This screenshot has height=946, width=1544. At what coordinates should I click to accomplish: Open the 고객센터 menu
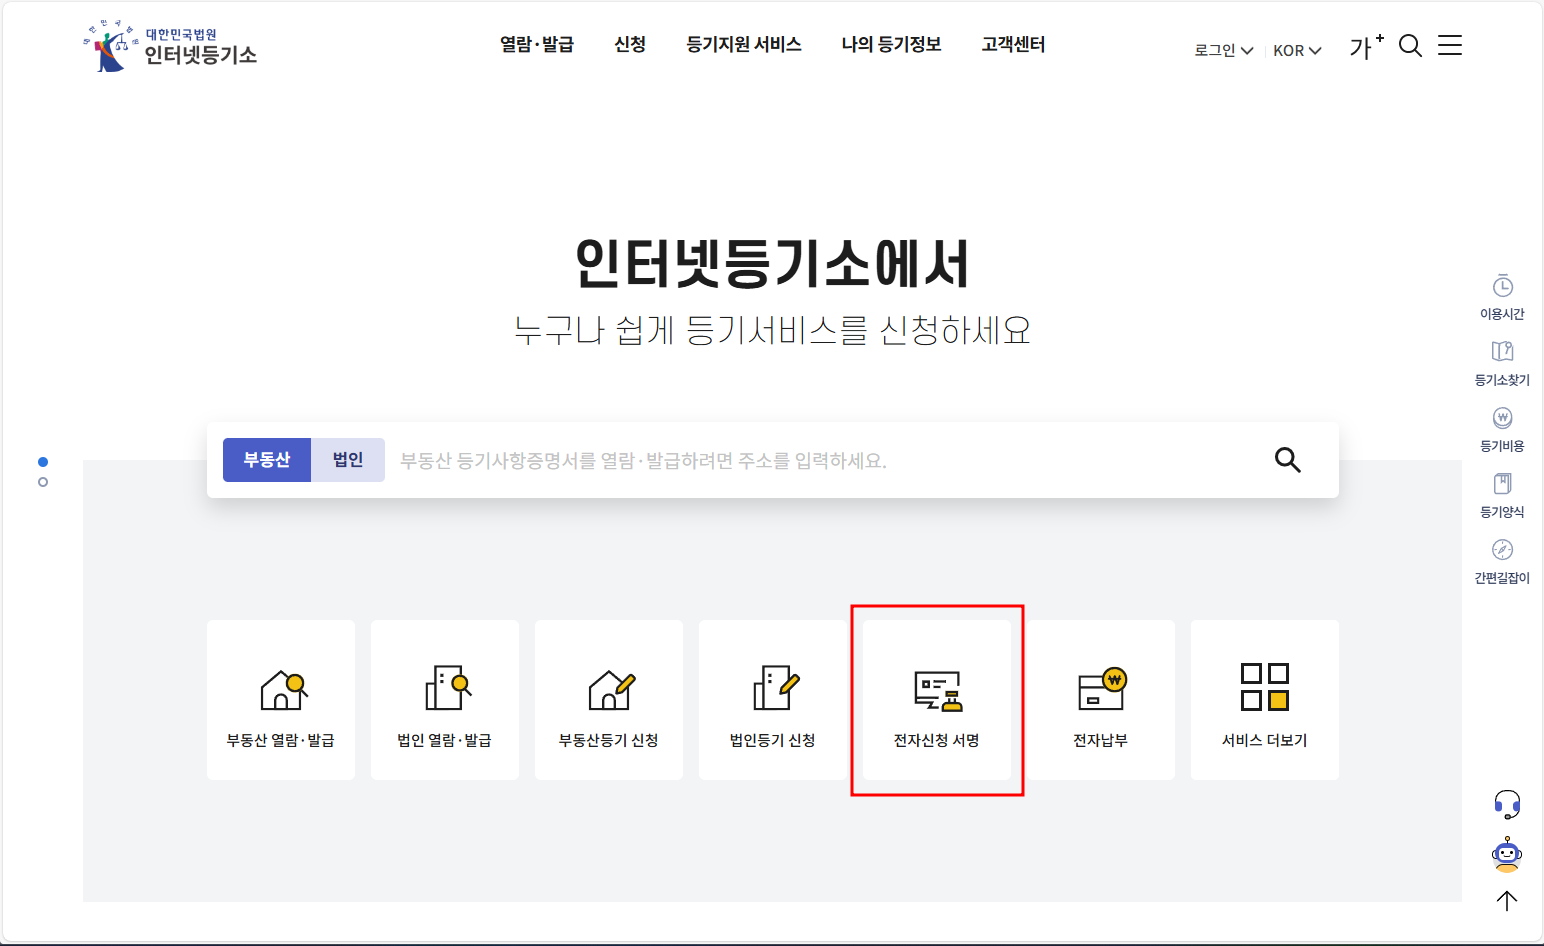1013,44
